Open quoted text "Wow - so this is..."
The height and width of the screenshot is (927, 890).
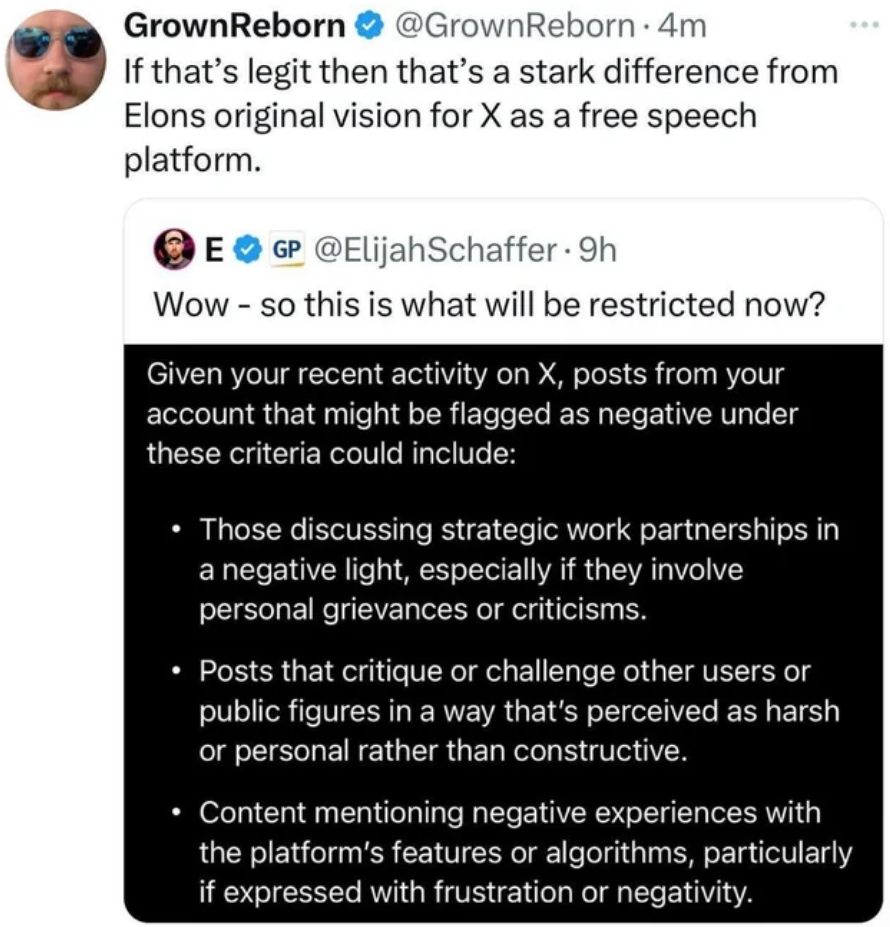(x=486, y=303)
